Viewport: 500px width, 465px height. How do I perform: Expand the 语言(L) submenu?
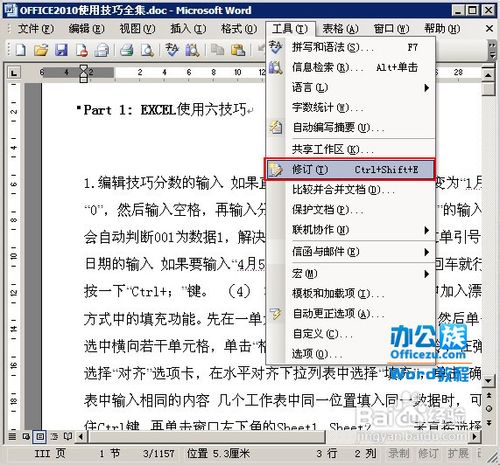(x=351, y=88)
